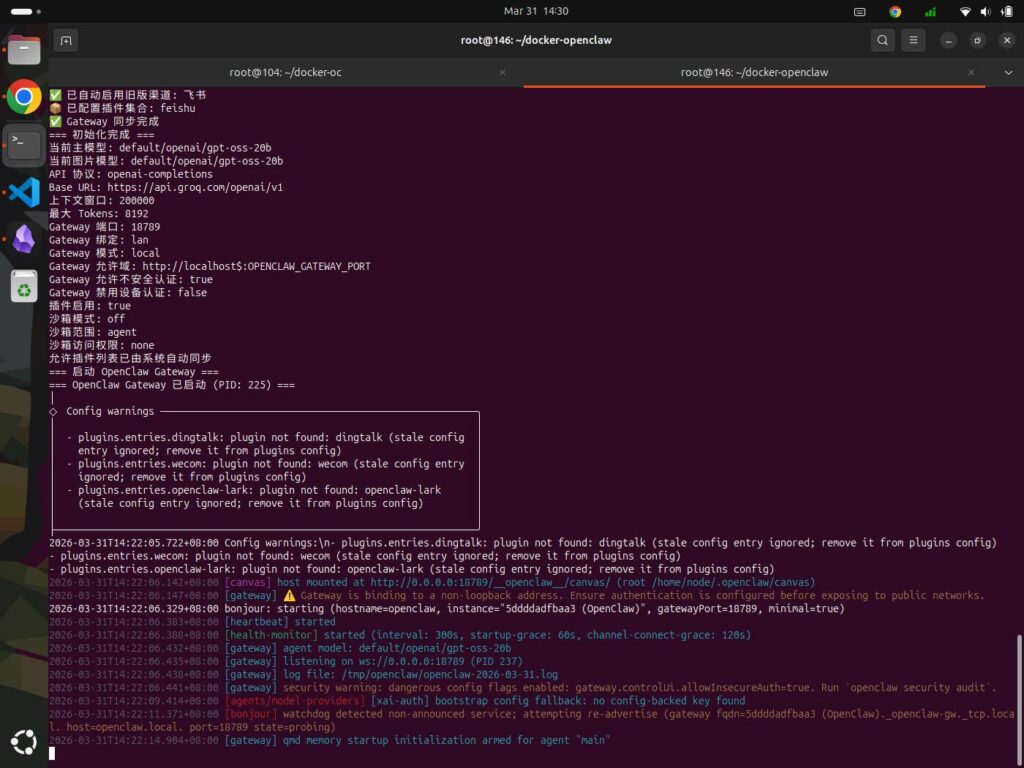Switch to the root@104 docker-oc tab
The height and width of the screenshot is (768, 1024).
click(x=283, y=72)
